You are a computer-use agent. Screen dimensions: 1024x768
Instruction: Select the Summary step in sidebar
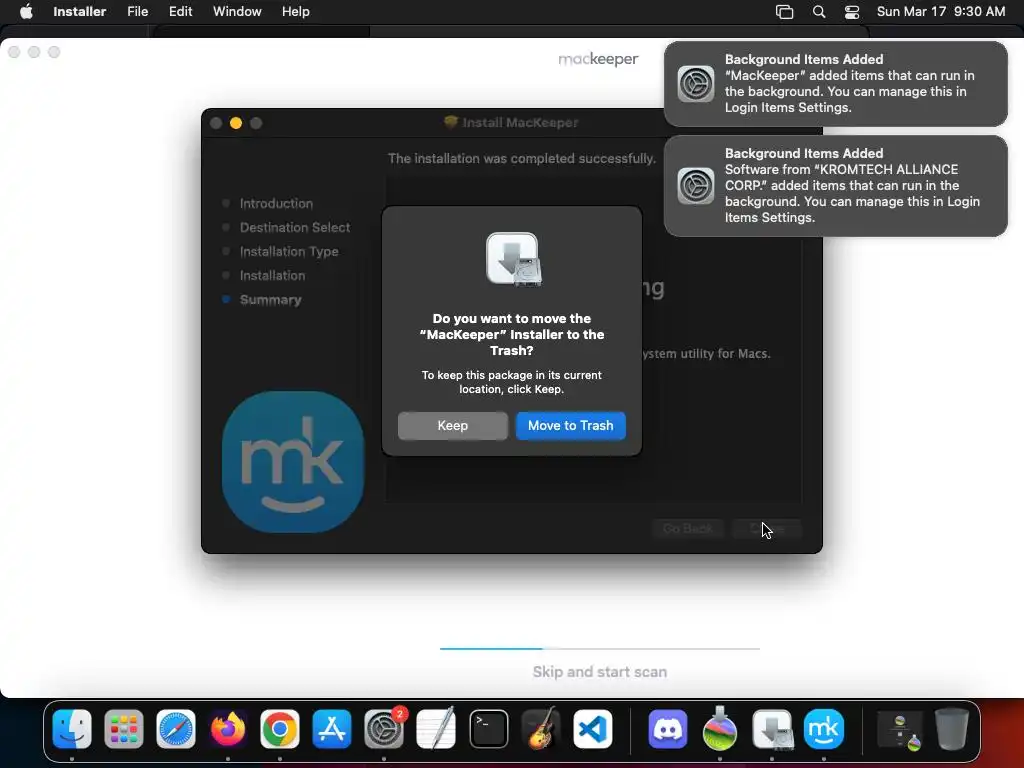(270, 300)
